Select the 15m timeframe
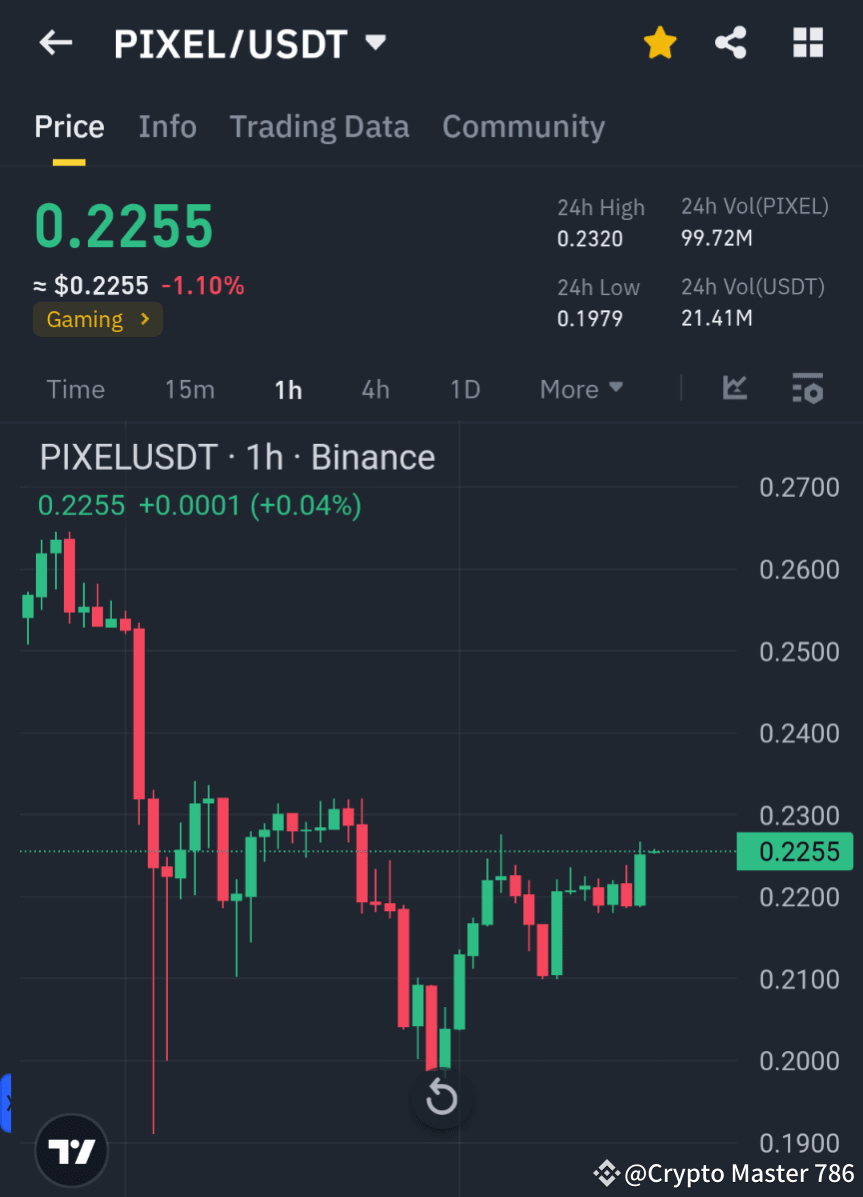Image resolution: width=863 pixels, height=1197 pixels. 190,389
